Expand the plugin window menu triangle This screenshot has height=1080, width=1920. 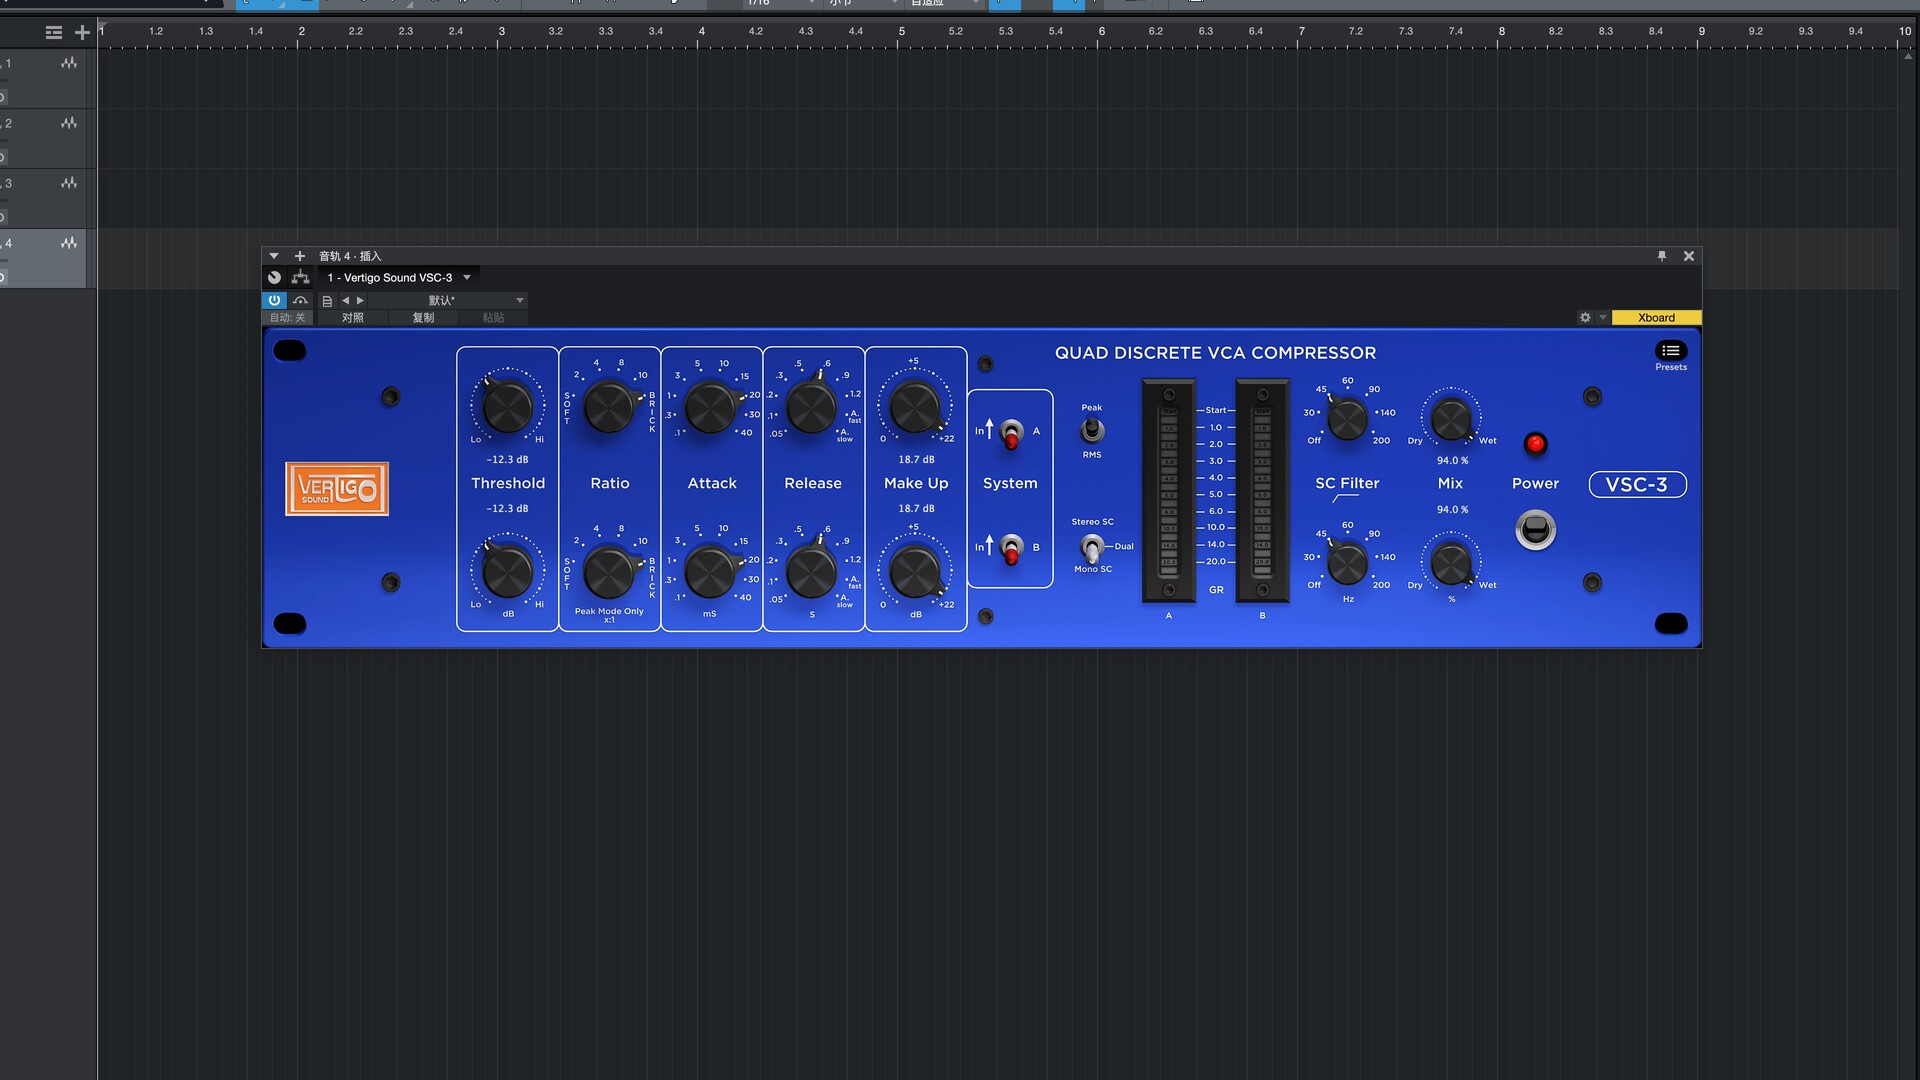pyautogui.click(x=274, y=256)
